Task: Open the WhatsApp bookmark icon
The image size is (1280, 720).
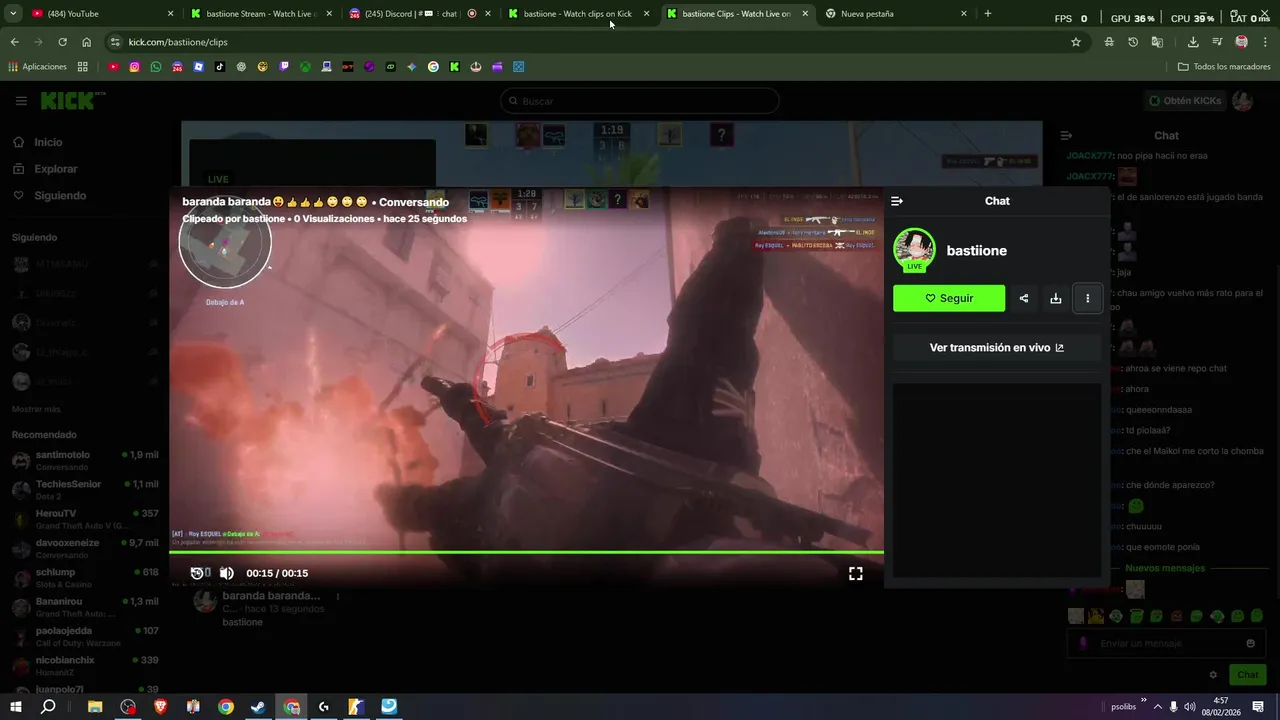Action: point(156,67)
